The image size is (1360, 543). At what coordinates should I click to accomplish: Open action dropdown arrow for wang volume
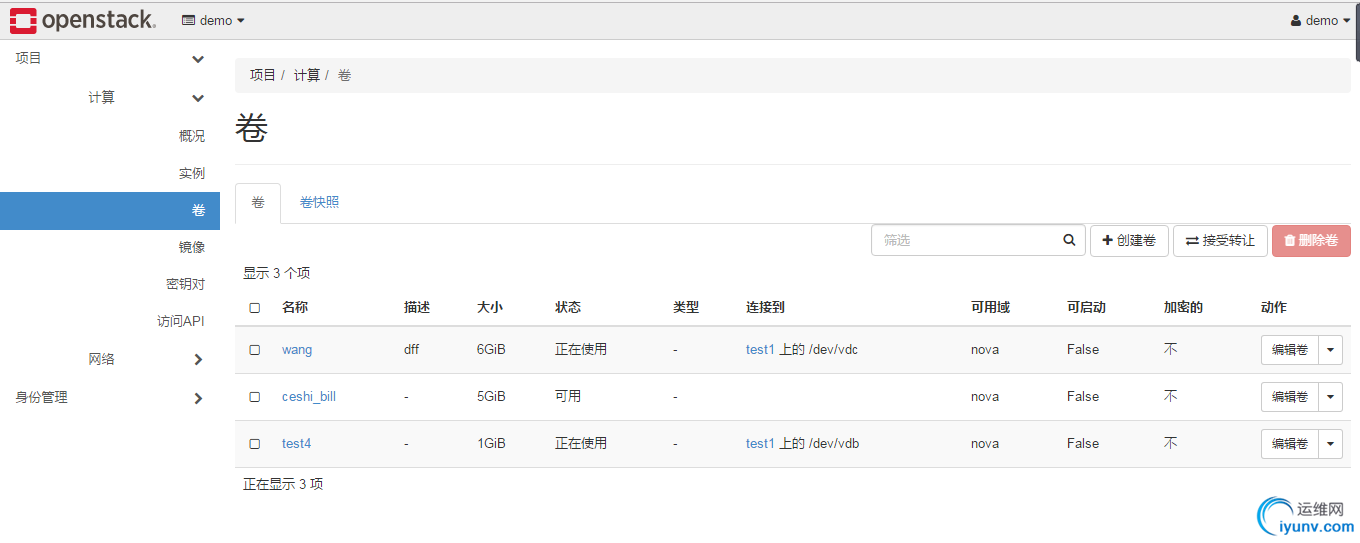click(x=1330, y=350)
